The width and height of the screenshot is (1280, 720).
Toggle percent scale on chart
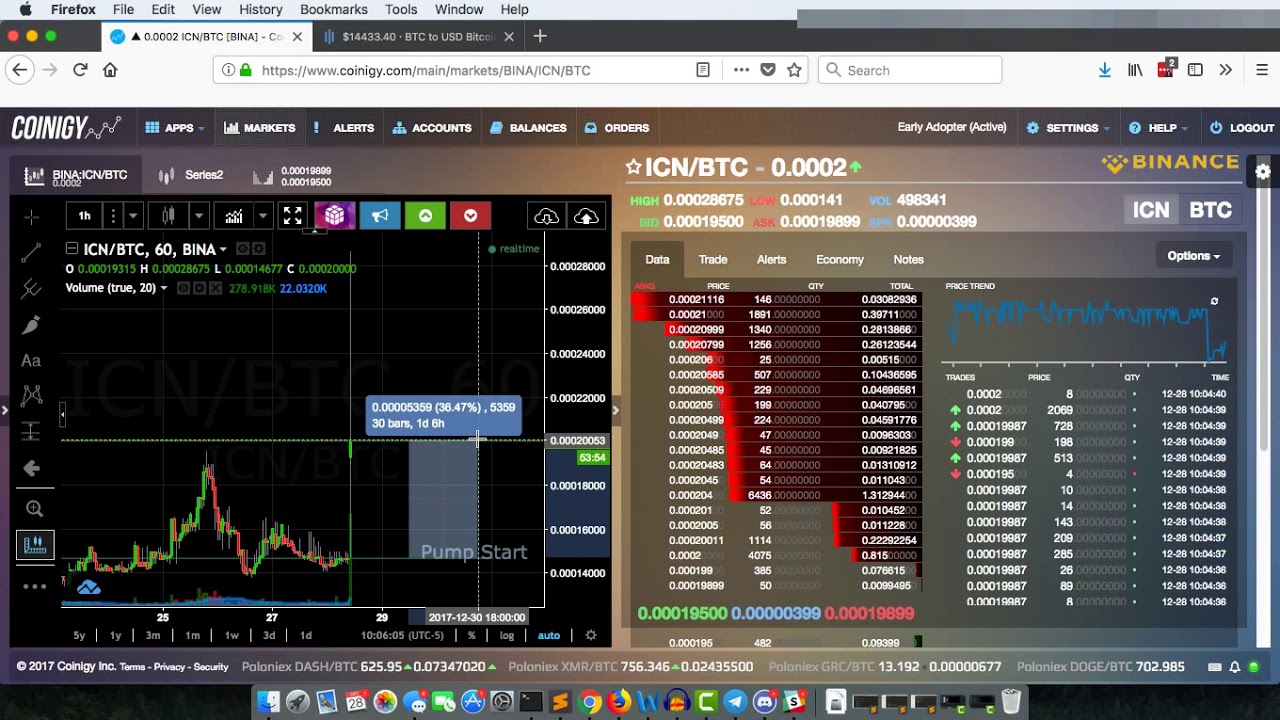tap(471, 635)
